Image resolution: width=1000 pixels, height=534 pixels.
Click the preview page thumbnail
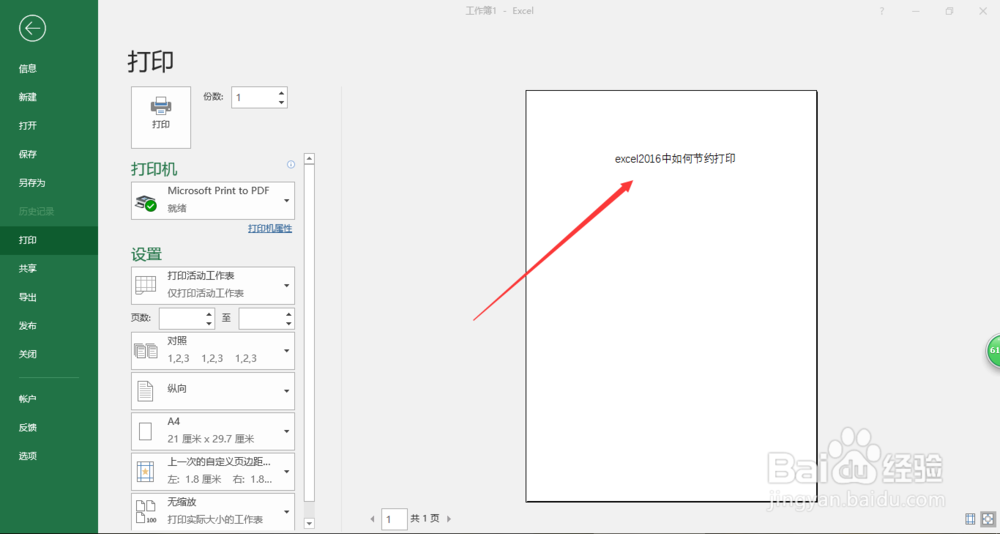(x=672, y=296)
